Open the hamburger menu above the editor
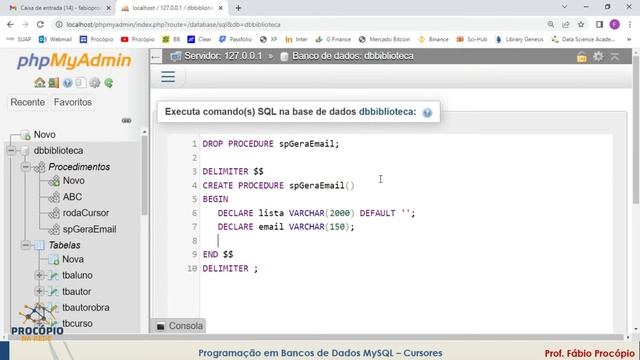 click(168, 76)
